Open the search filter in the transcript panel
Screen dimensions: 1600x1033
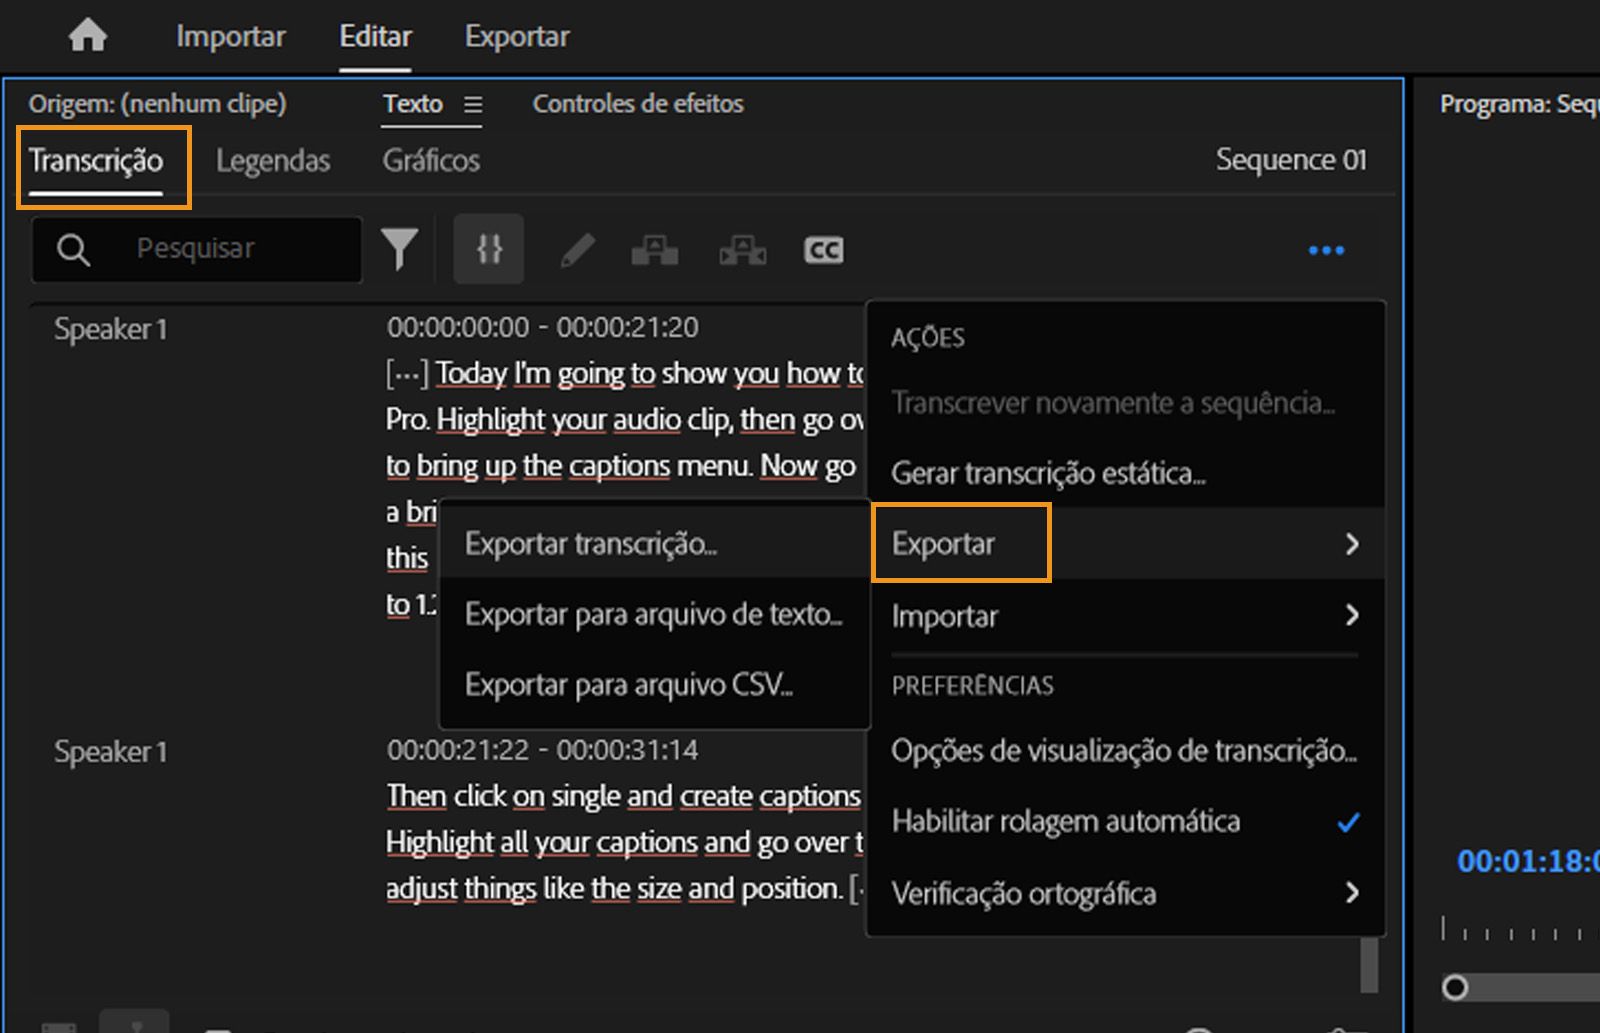pyautogui.click(x=400, y=250)
